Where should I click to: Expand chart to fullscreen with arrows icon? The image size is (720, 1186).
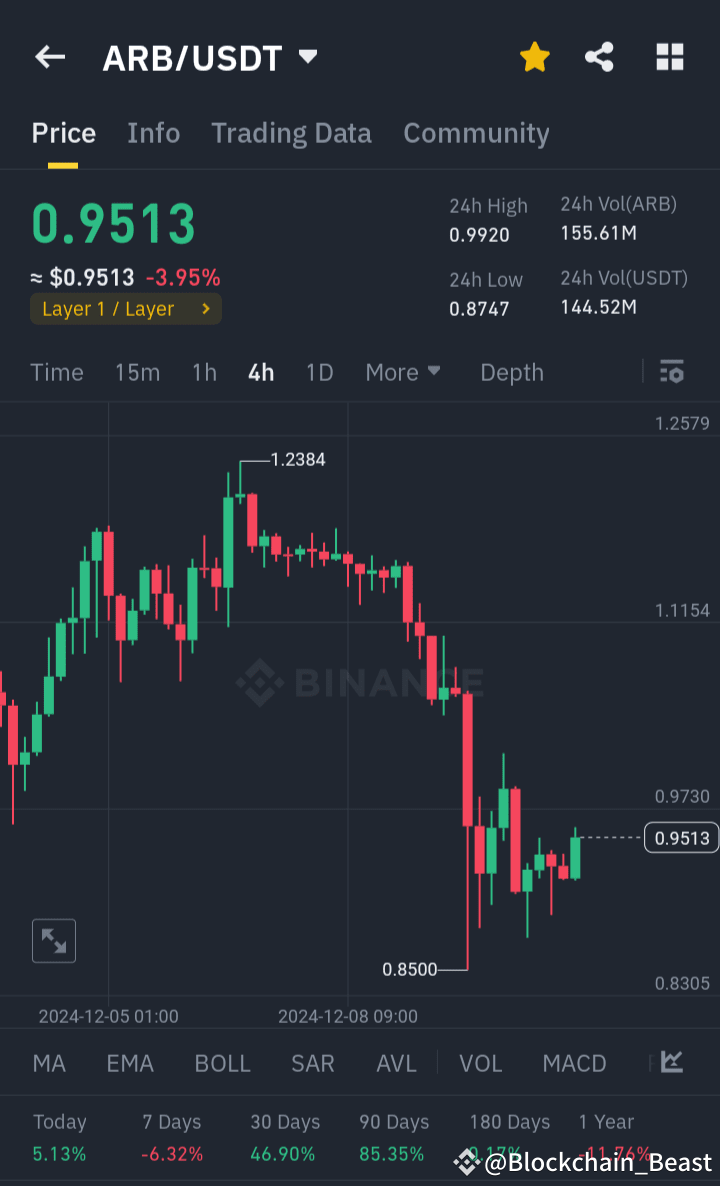(x=53, y=940)
